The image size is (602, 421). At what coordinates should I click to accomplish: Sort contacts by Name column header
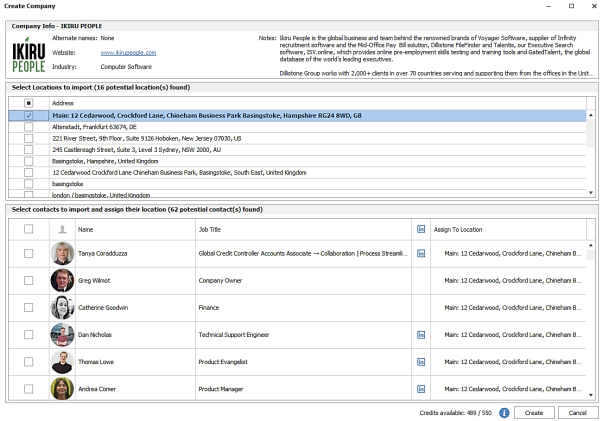tap(136, 229)
